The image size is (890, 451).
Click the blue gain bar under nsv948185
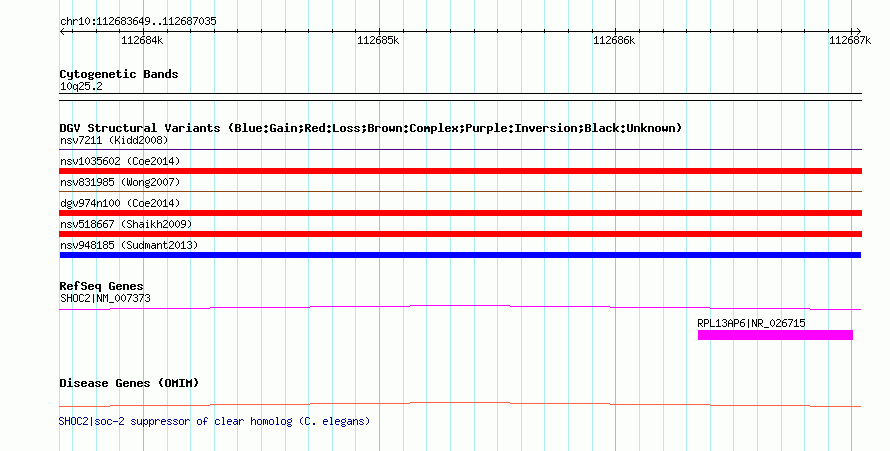click(x=460, y=255)
